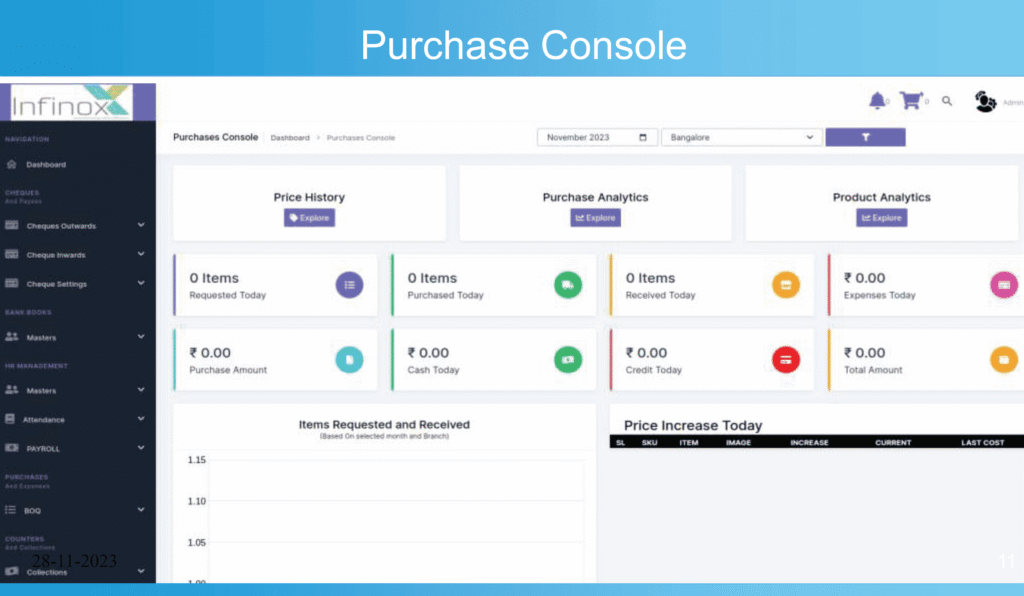
Task: Open the Bangalore branch dropdown
Action: pyautogui.click(x=741, y=137)
